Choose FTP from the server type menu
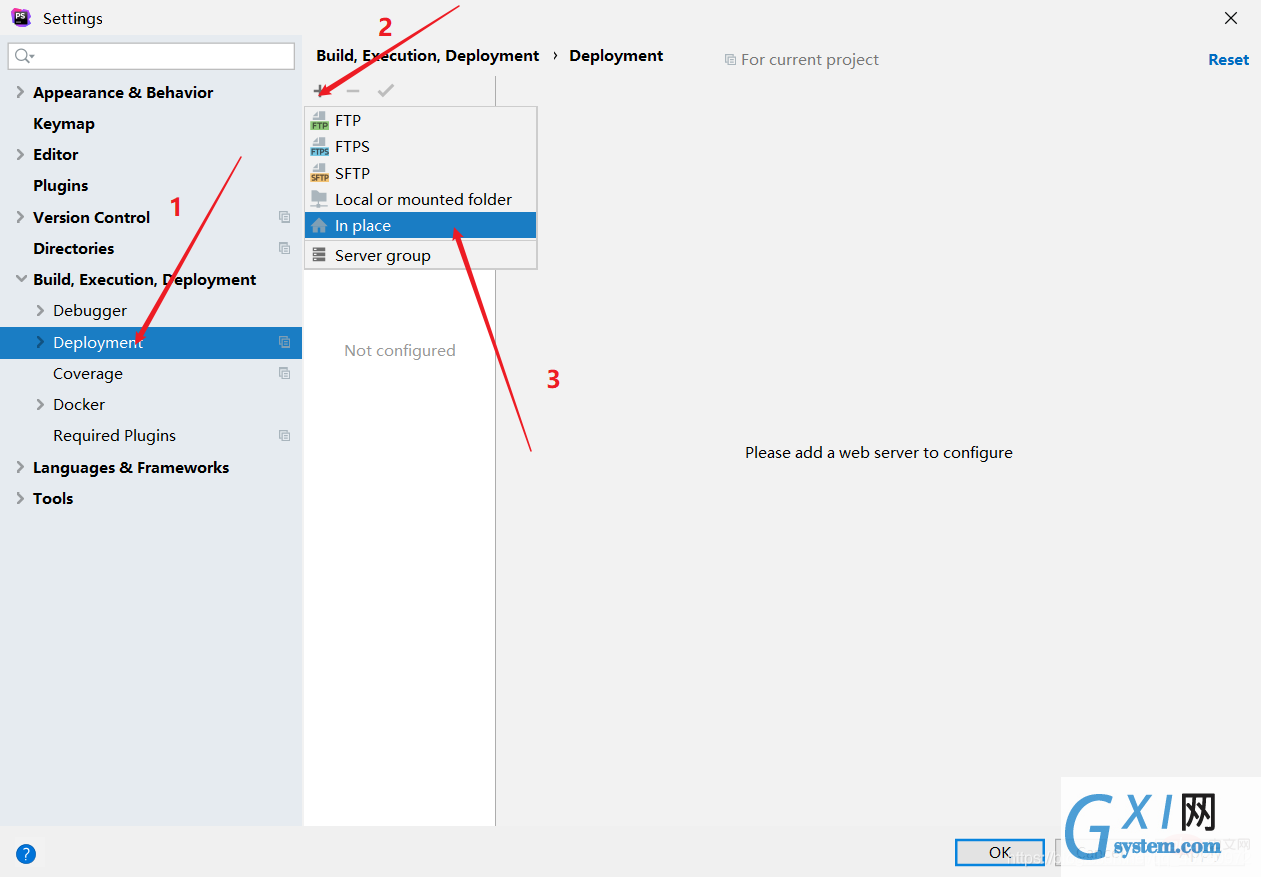Viewport: 1261px width, 877px height. (420, 121)
